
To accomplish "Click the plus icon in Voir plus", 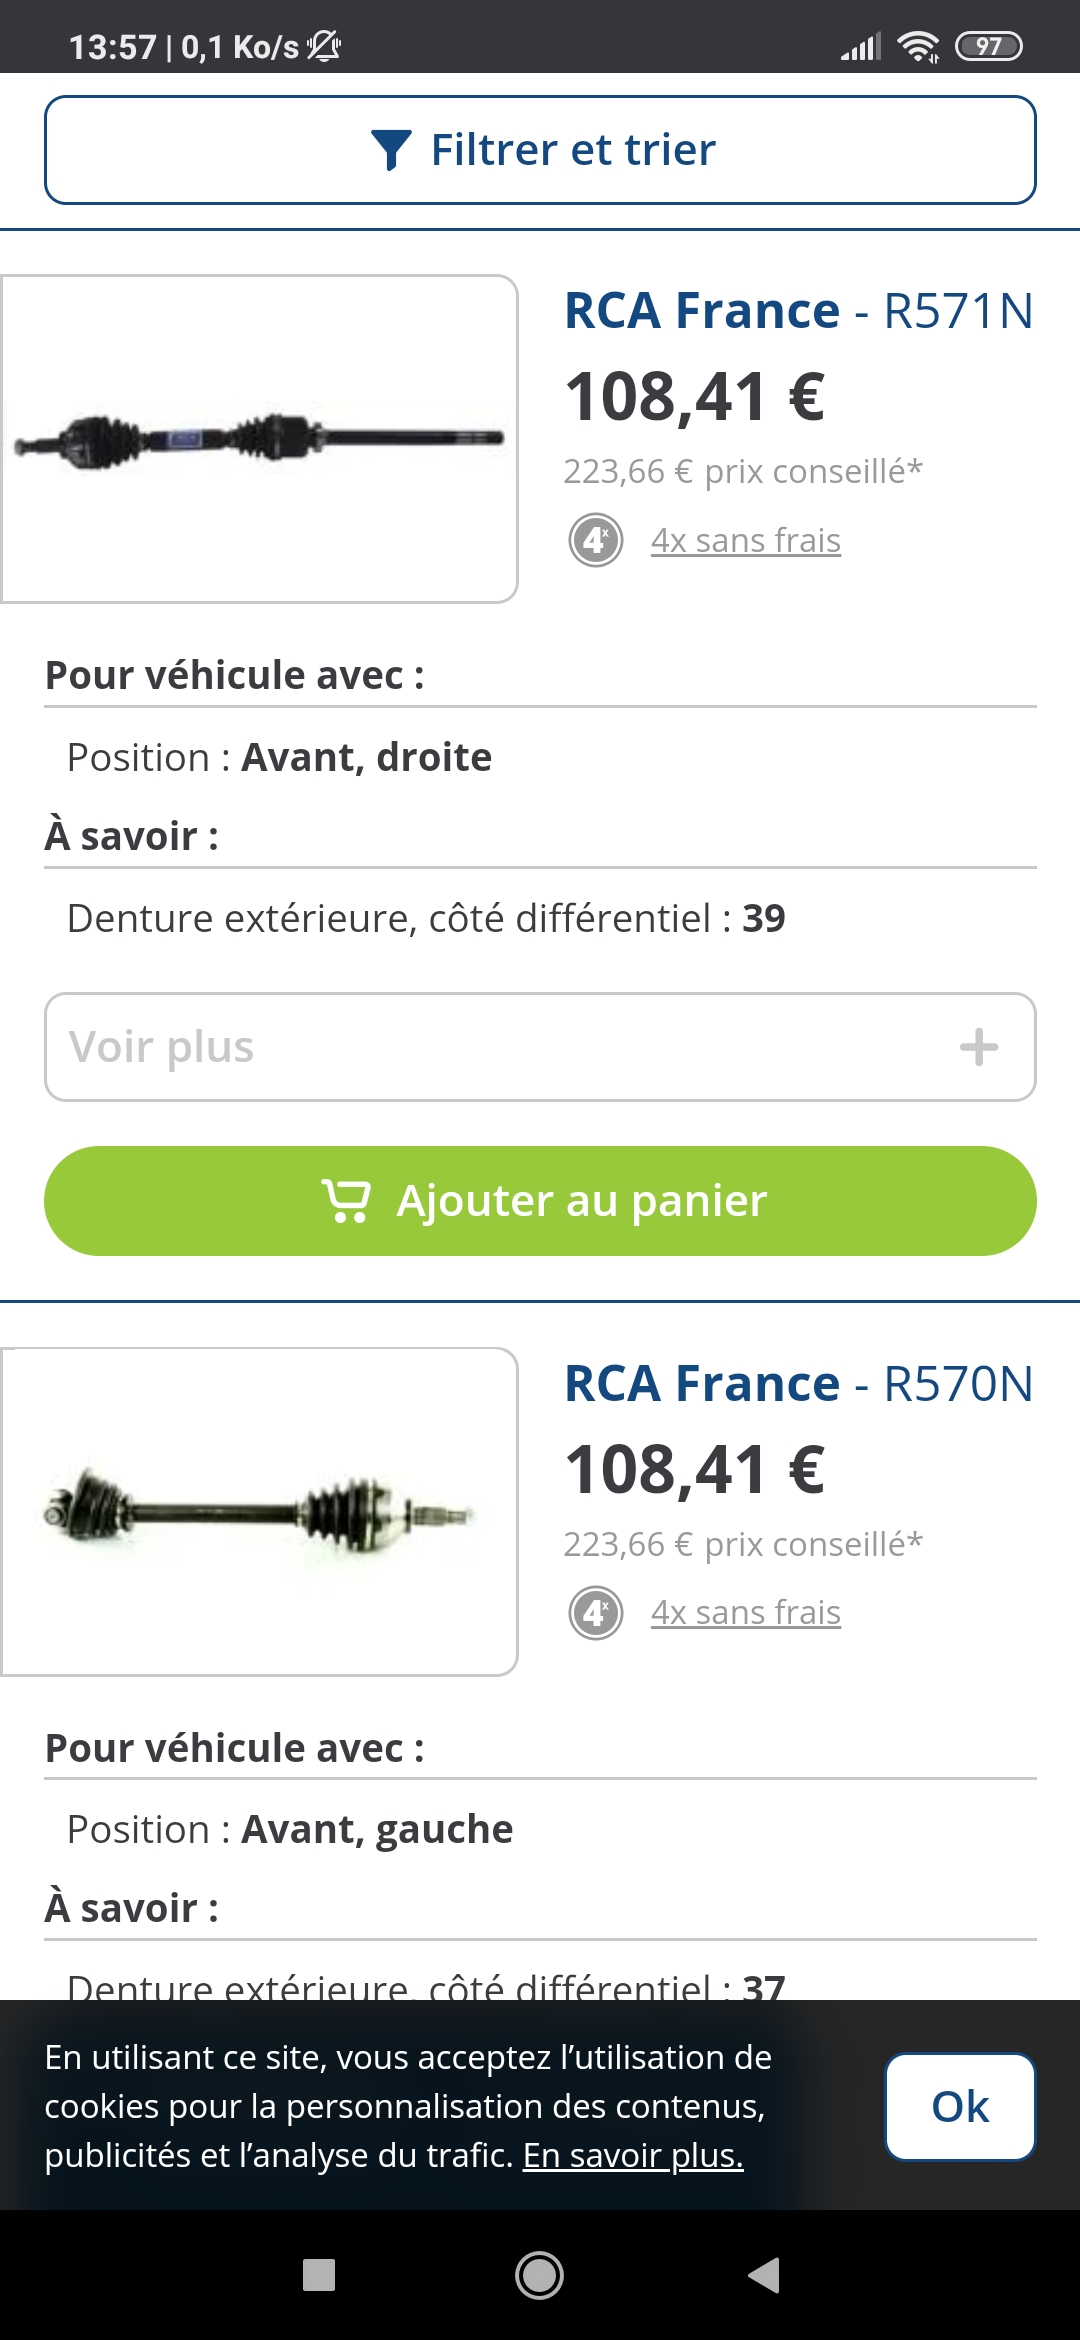I will [979, 1047].
